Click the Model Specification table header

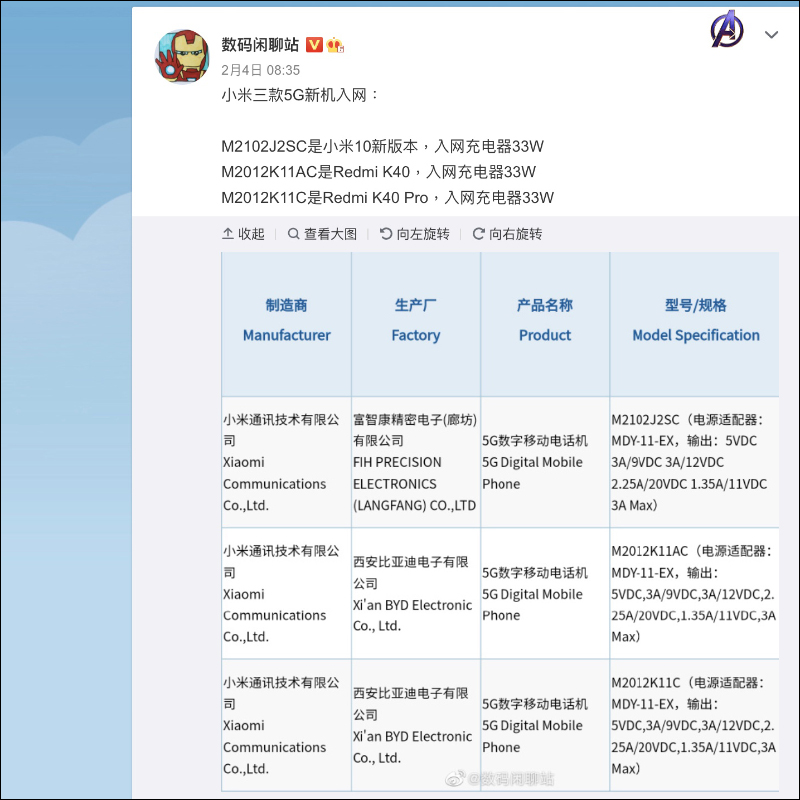pos(695,324)
